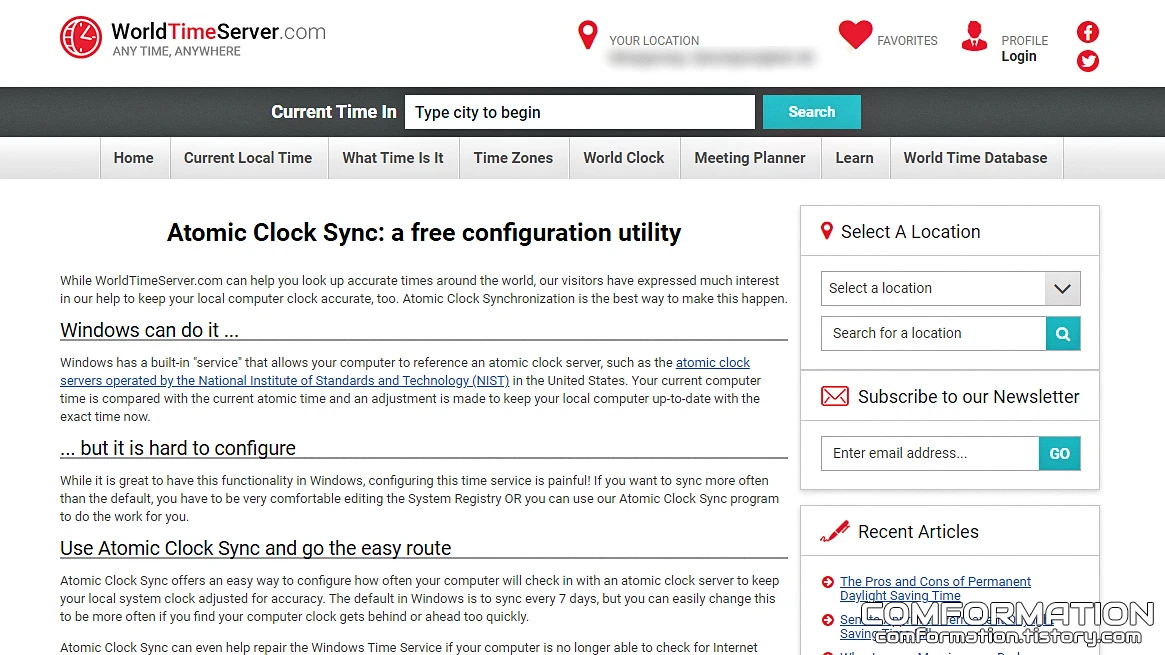This screenshot has height=655, width=1165.
Task: Click the FAVORITES label in header
Action: (907, 41)
